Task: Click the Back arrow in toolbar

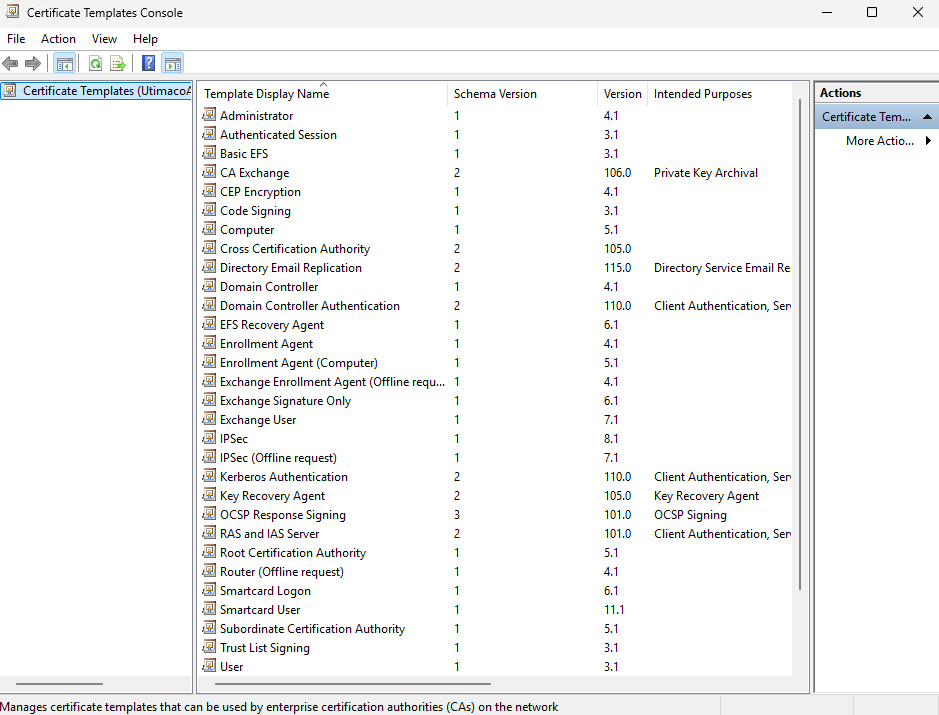Action: click(x=11, y=64)
